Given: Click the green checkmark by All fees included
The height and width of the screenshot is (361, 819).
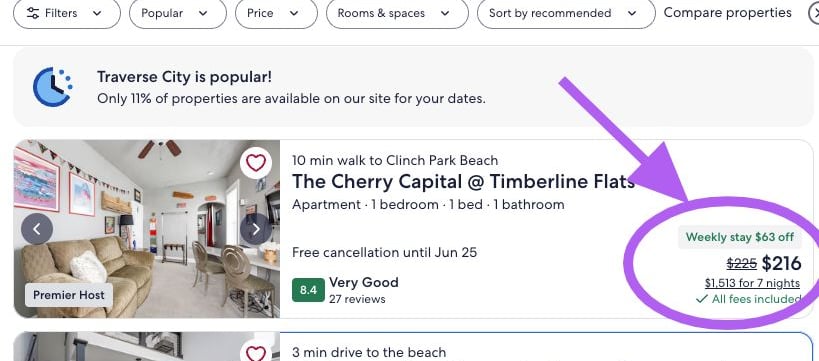Looking at the screenshot, I should [x=702, y=299].
